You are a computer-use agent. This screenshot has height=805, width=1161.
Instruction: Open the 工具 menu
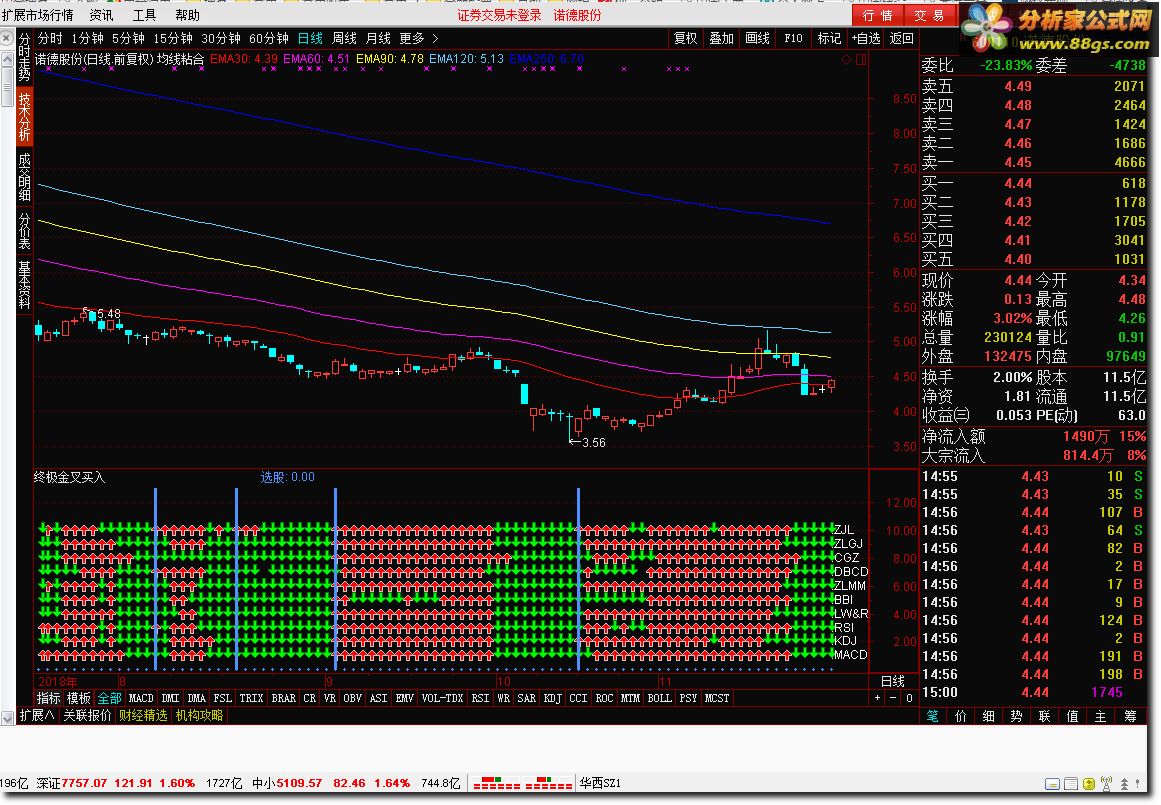tap(144, 16)
